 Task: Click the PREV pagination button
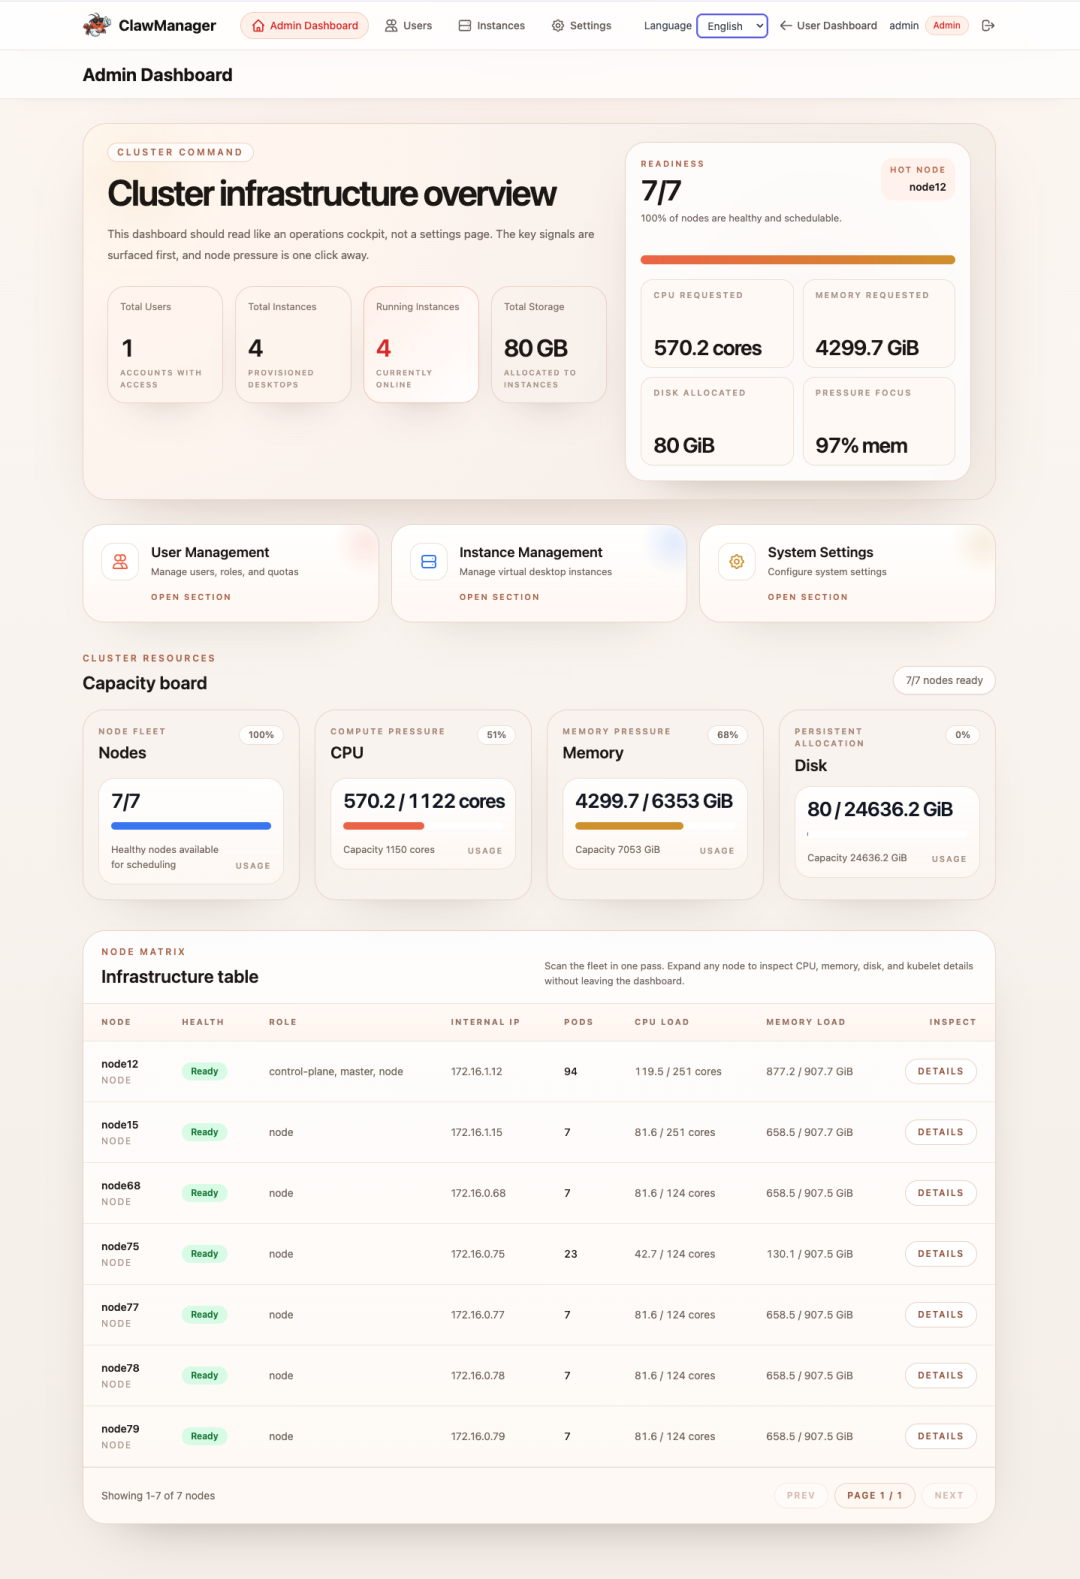pyautogui.click(x=801, y=1496)
